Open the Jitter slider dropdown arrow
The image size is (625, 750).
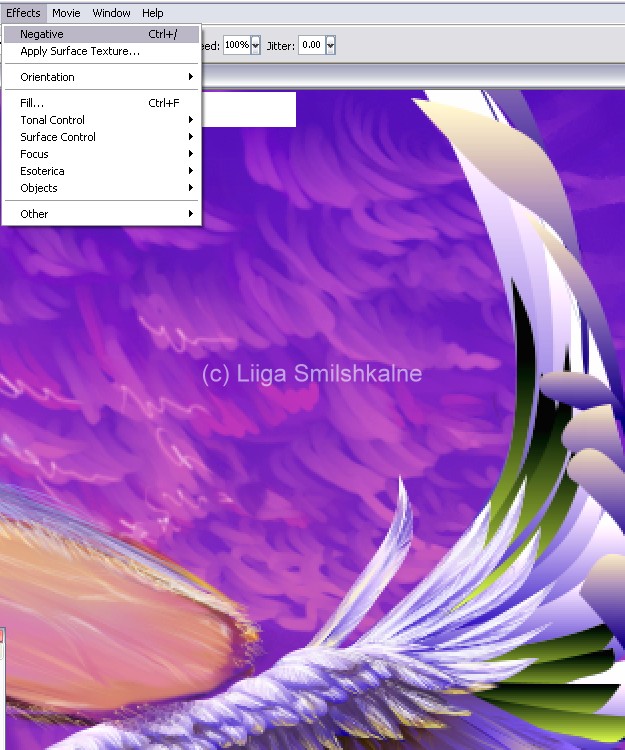tap(330, 45)
